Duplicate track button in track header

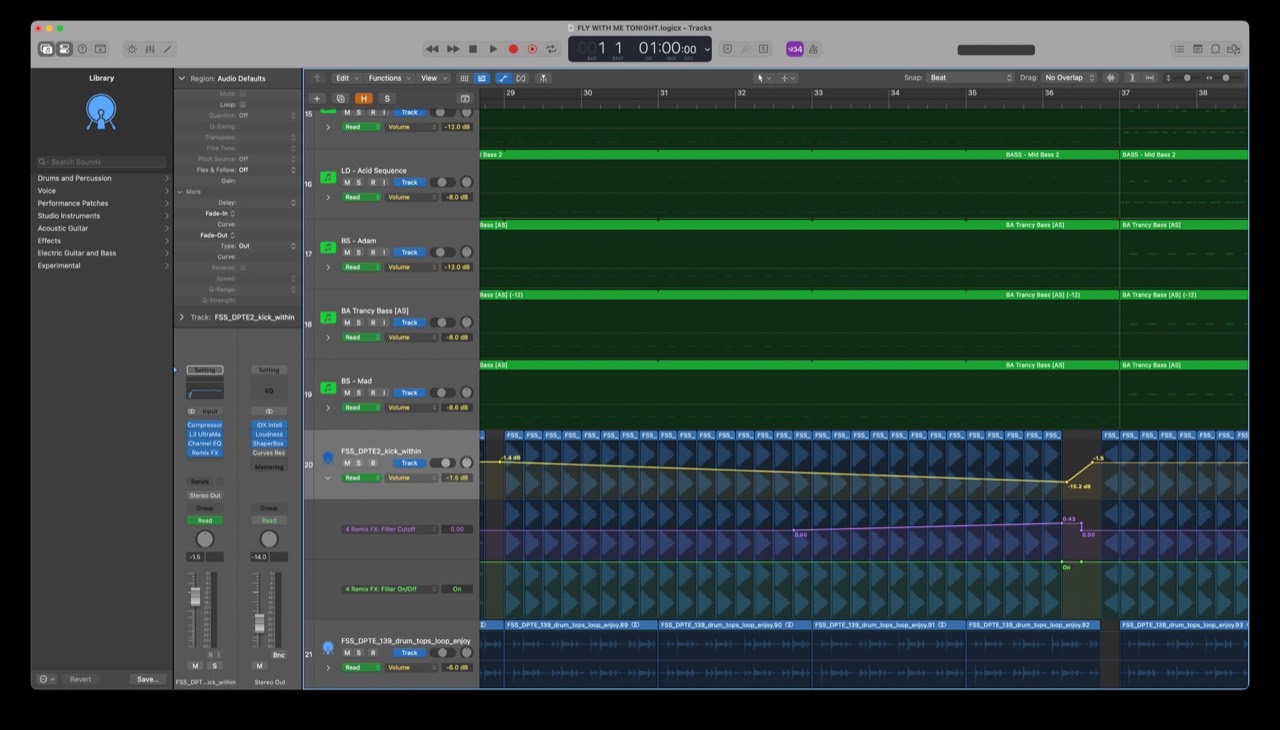pyautogui.click(x=340, y=98)
